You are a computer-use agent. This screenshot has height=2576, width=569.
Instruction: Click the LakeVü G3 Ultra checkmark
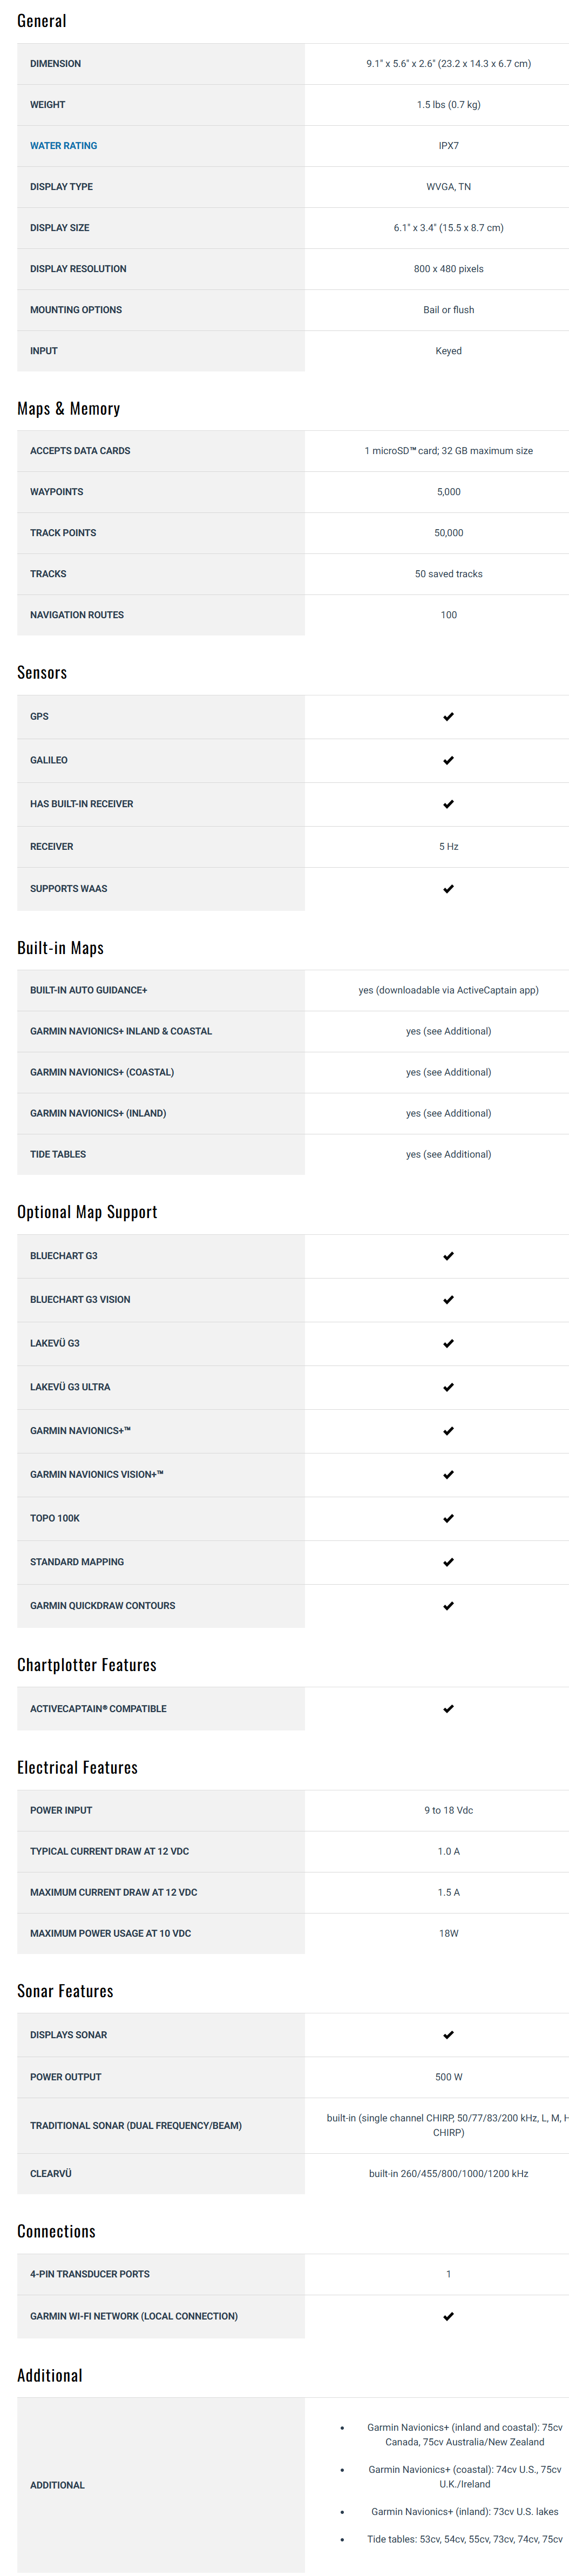click(448, 1388)
